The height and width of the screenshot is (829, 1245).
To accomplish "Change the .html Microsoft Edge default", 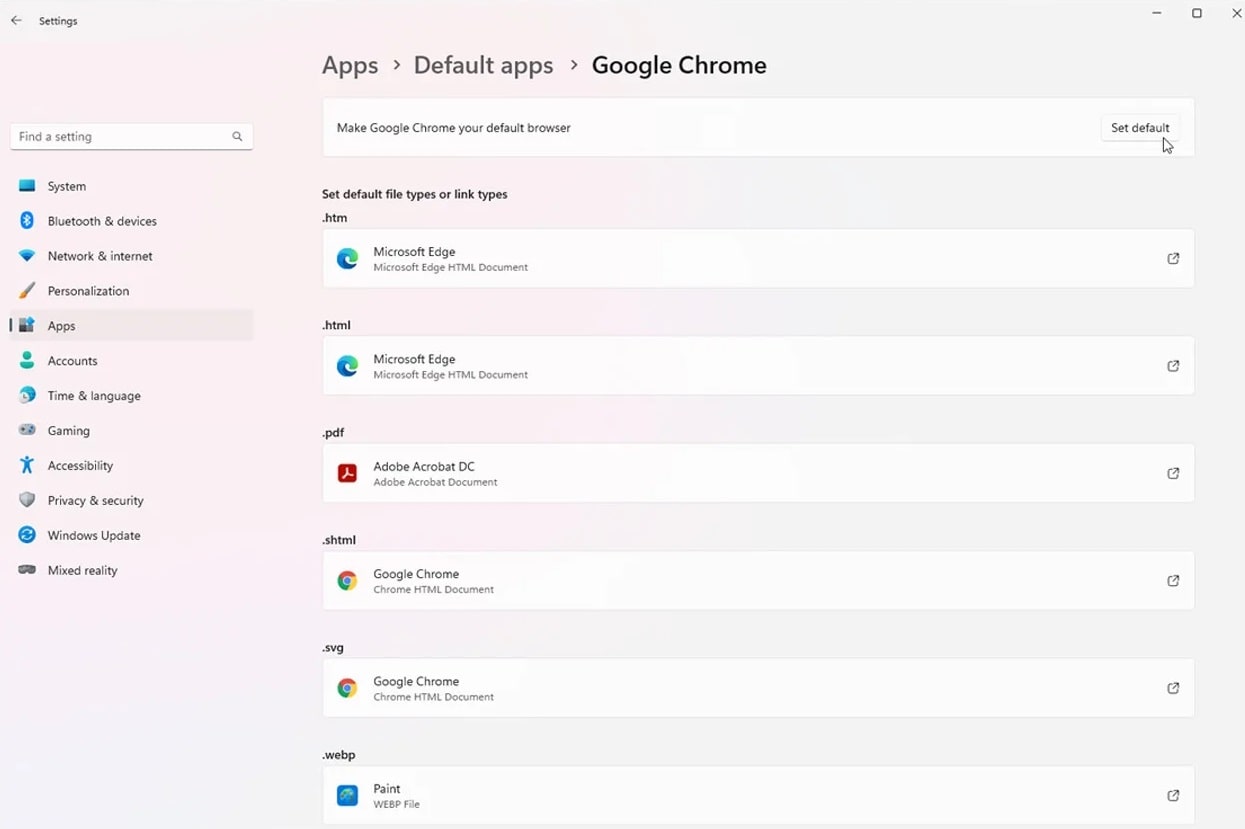I will pyautogui.click(x=758, y=366).
